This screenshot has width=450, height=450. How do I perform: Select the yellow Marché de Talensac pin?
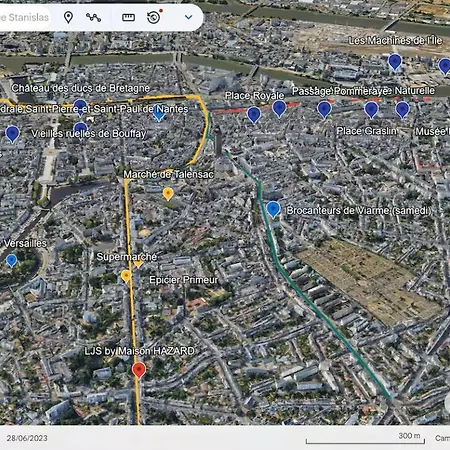(168, 194)
